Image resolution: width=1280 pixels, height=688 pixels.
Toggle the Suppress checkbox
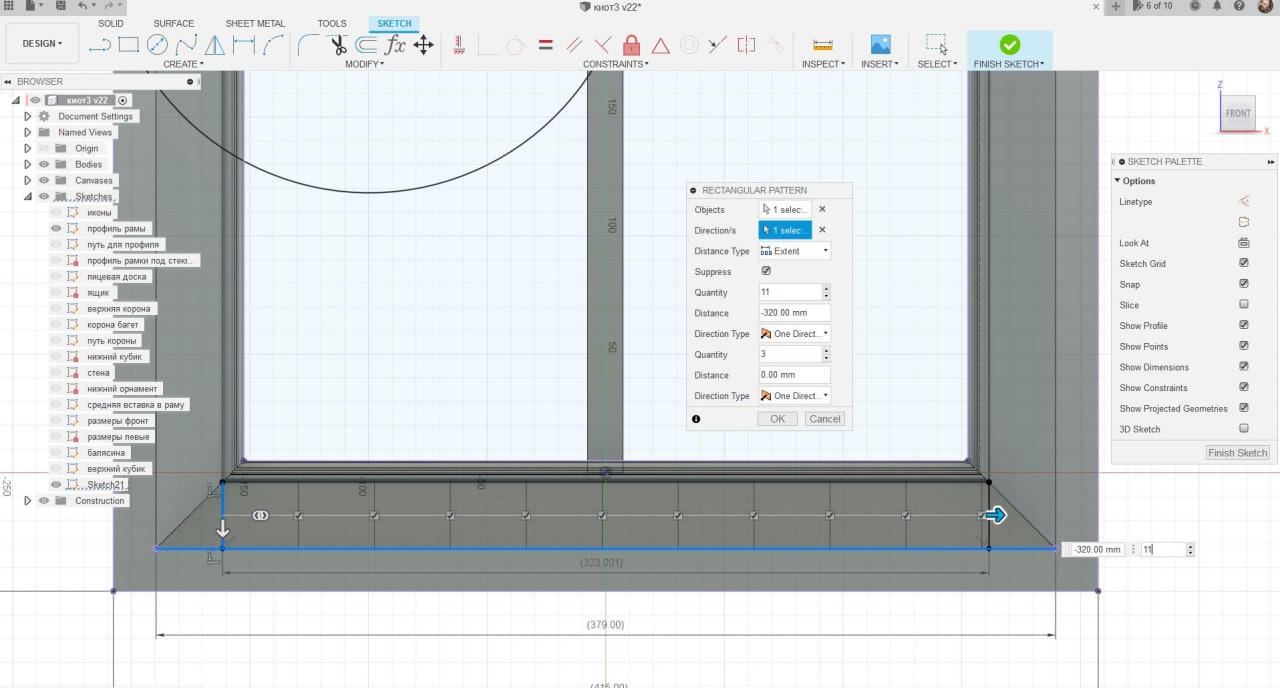pyautogui.click(x=766, y=271)
